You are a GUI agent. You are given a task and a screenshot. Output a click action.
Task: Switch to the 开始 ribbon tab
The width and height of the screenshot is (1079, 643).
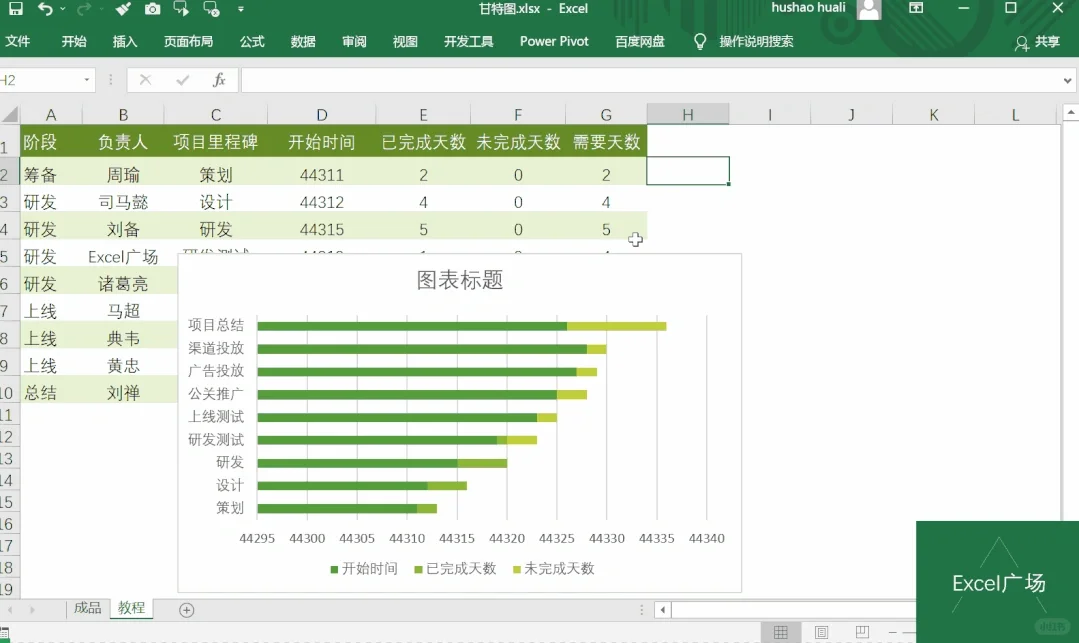click(74, 41)
